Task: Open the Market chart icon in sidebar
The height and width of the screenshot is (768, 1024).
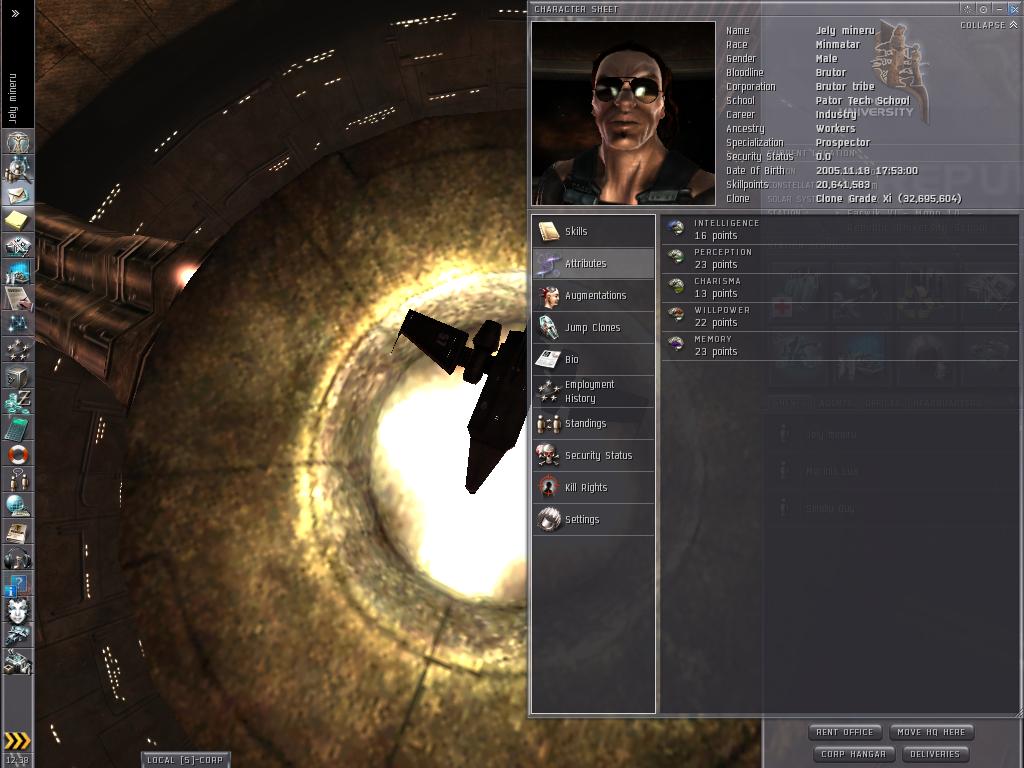Action: (18, 272)
